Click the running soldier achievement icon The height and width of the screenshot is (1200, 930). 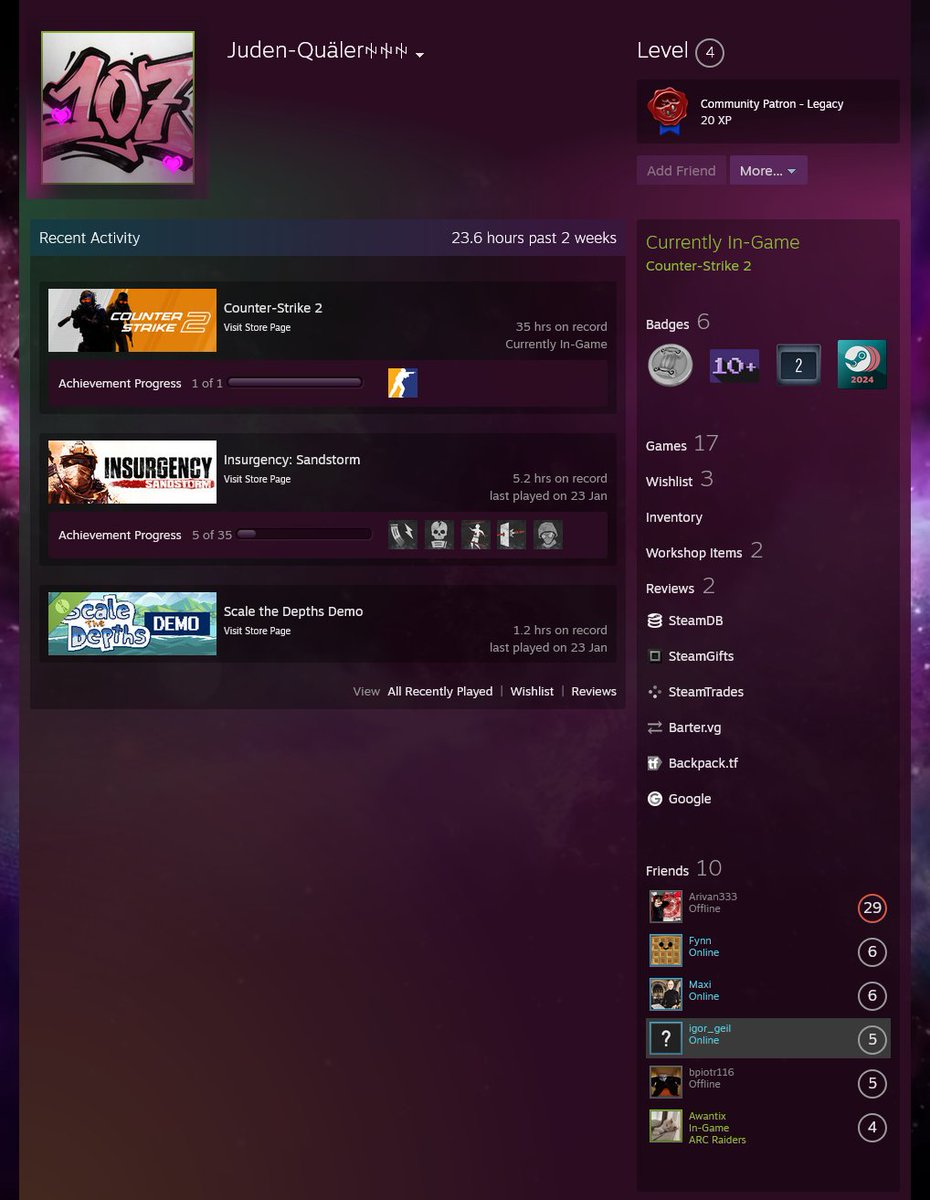[476, 535]
